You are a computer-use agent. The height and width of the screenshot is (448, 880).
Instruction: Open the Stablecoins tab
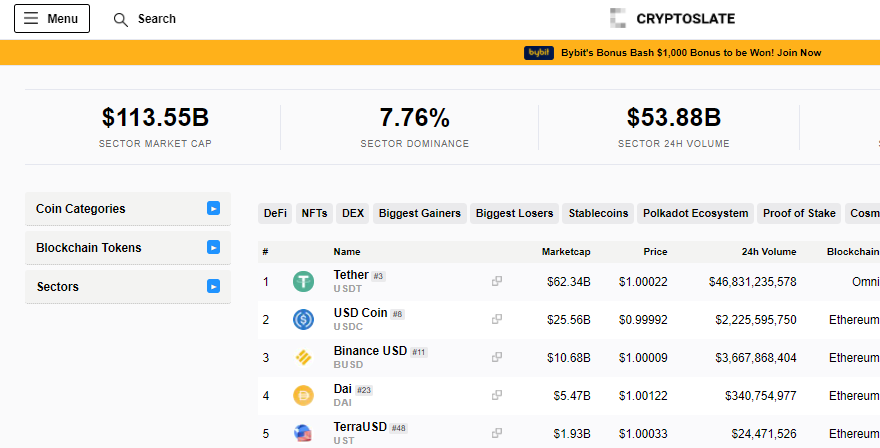598,213
